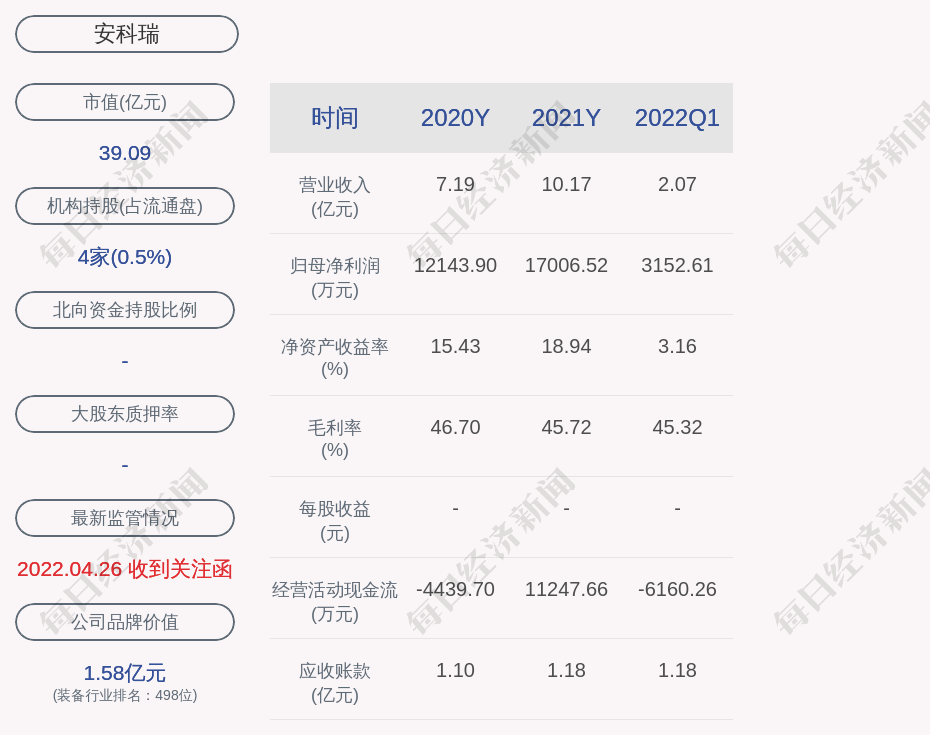Click the market value 39.09
The height and width of the screenshot is (735, 930).
(x=125, y=153)
